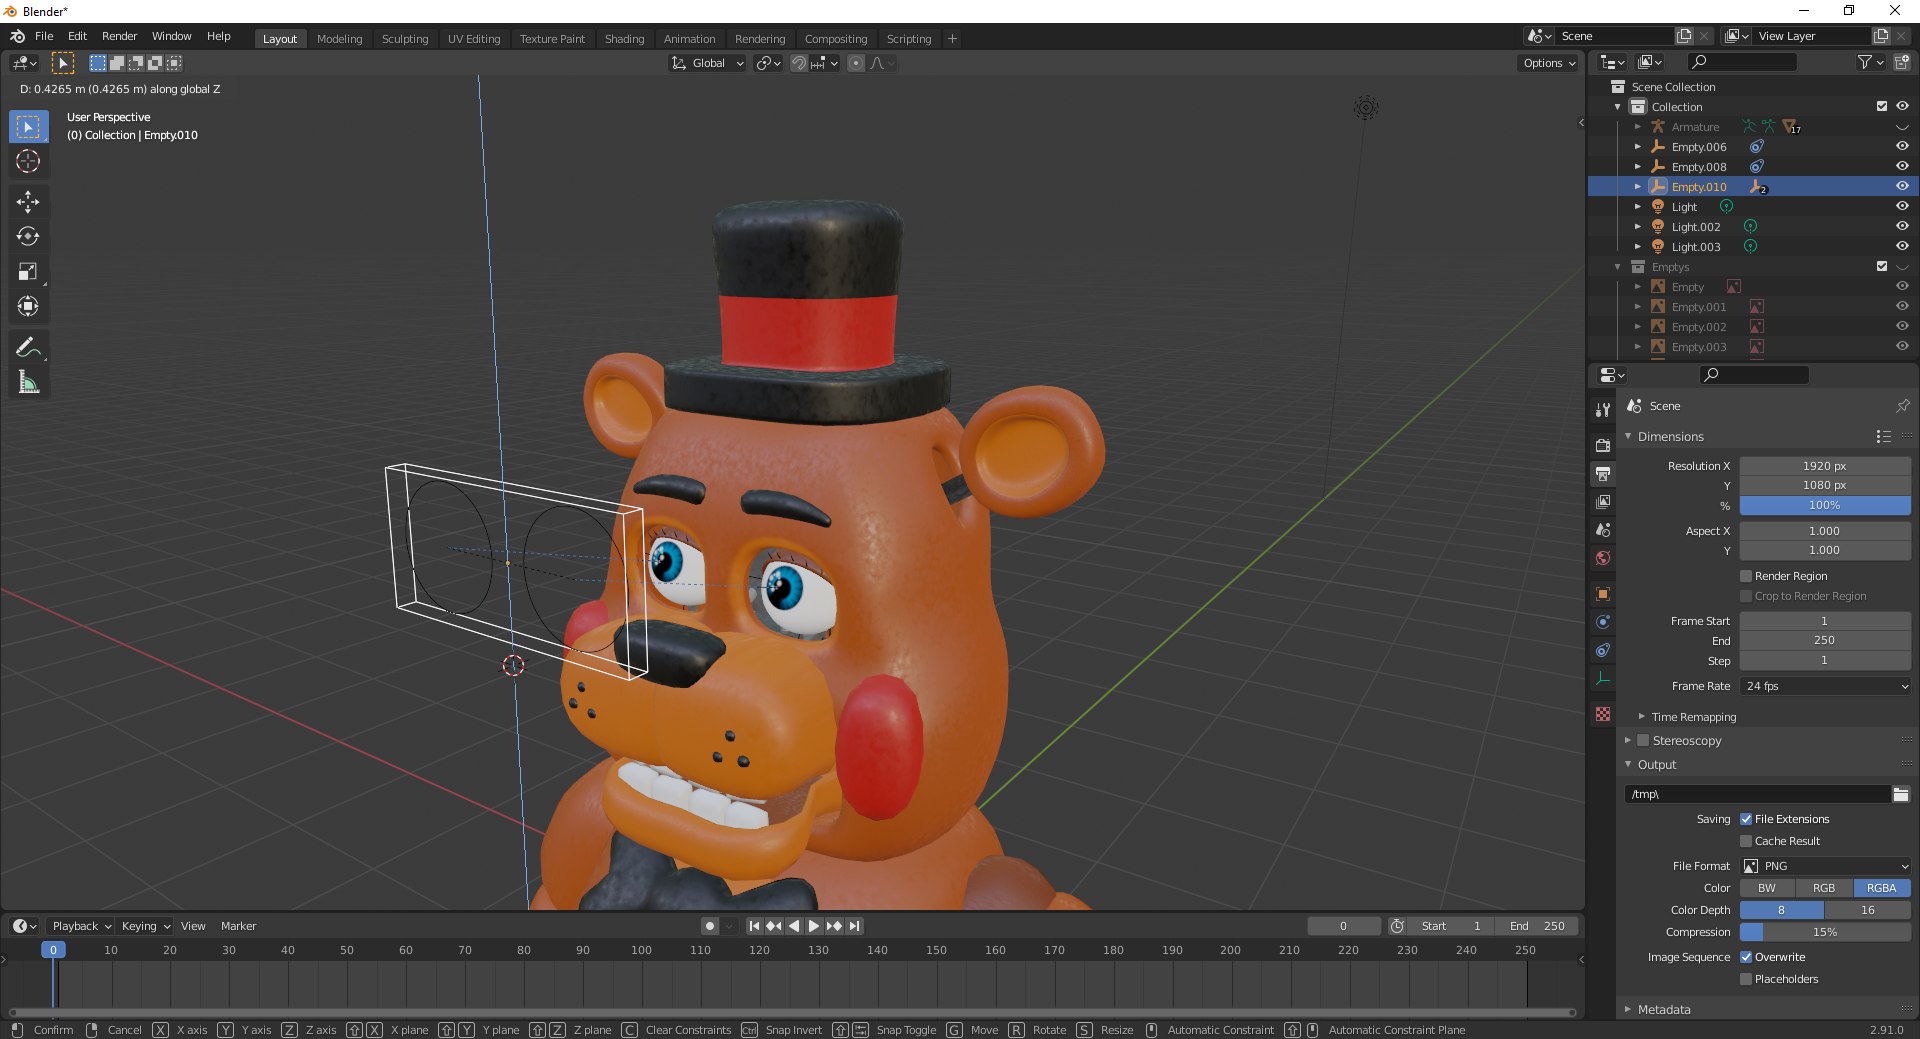The height and width of the screenshot is (1039, 1920).
Task: Select the Measure tool
Action: tap(28, 383)
